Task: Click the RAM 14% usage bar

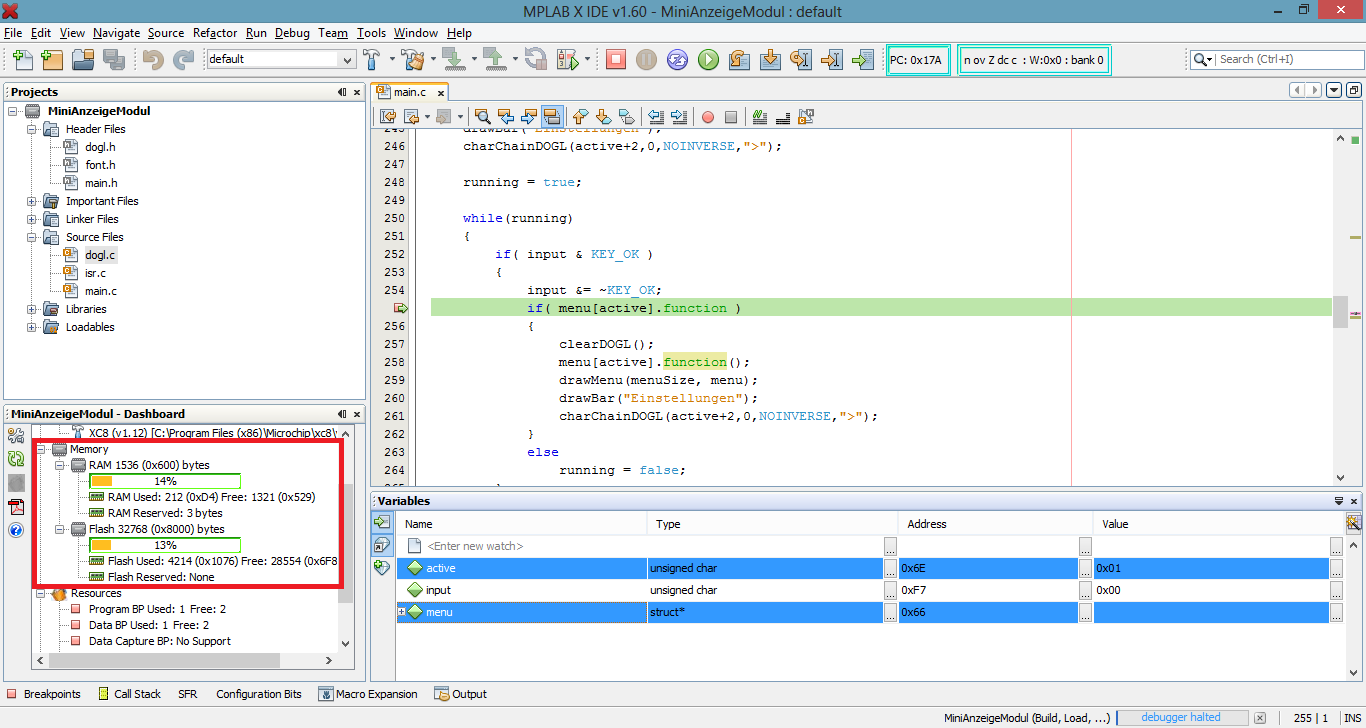Action: click(x=165, y=481)
